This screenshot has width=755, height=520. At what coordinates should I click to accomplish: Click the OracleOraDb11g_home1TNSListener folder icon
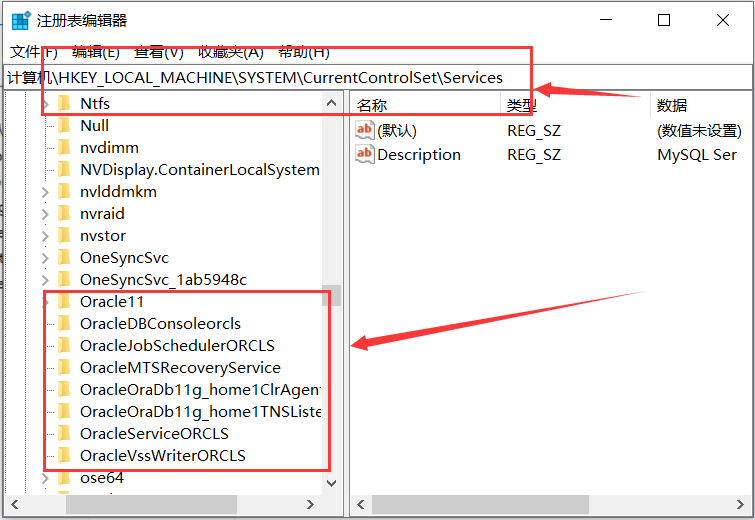64,412
